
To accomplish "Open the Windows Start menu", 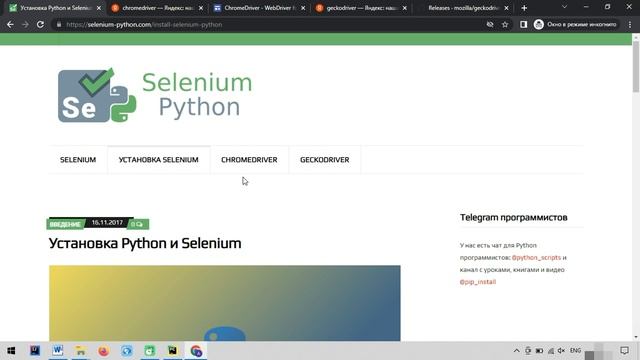I will tap(11, 351).
